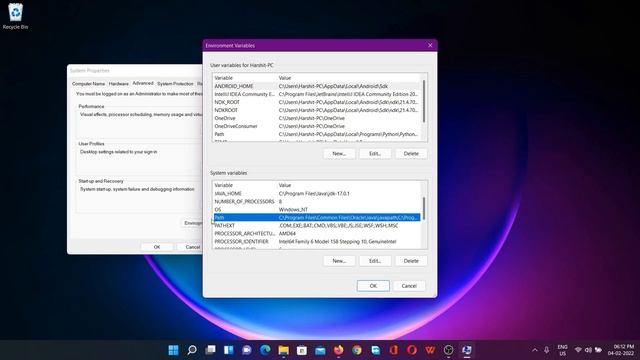Open OBS Studio from the taskbar

click(x=449, y=350)
